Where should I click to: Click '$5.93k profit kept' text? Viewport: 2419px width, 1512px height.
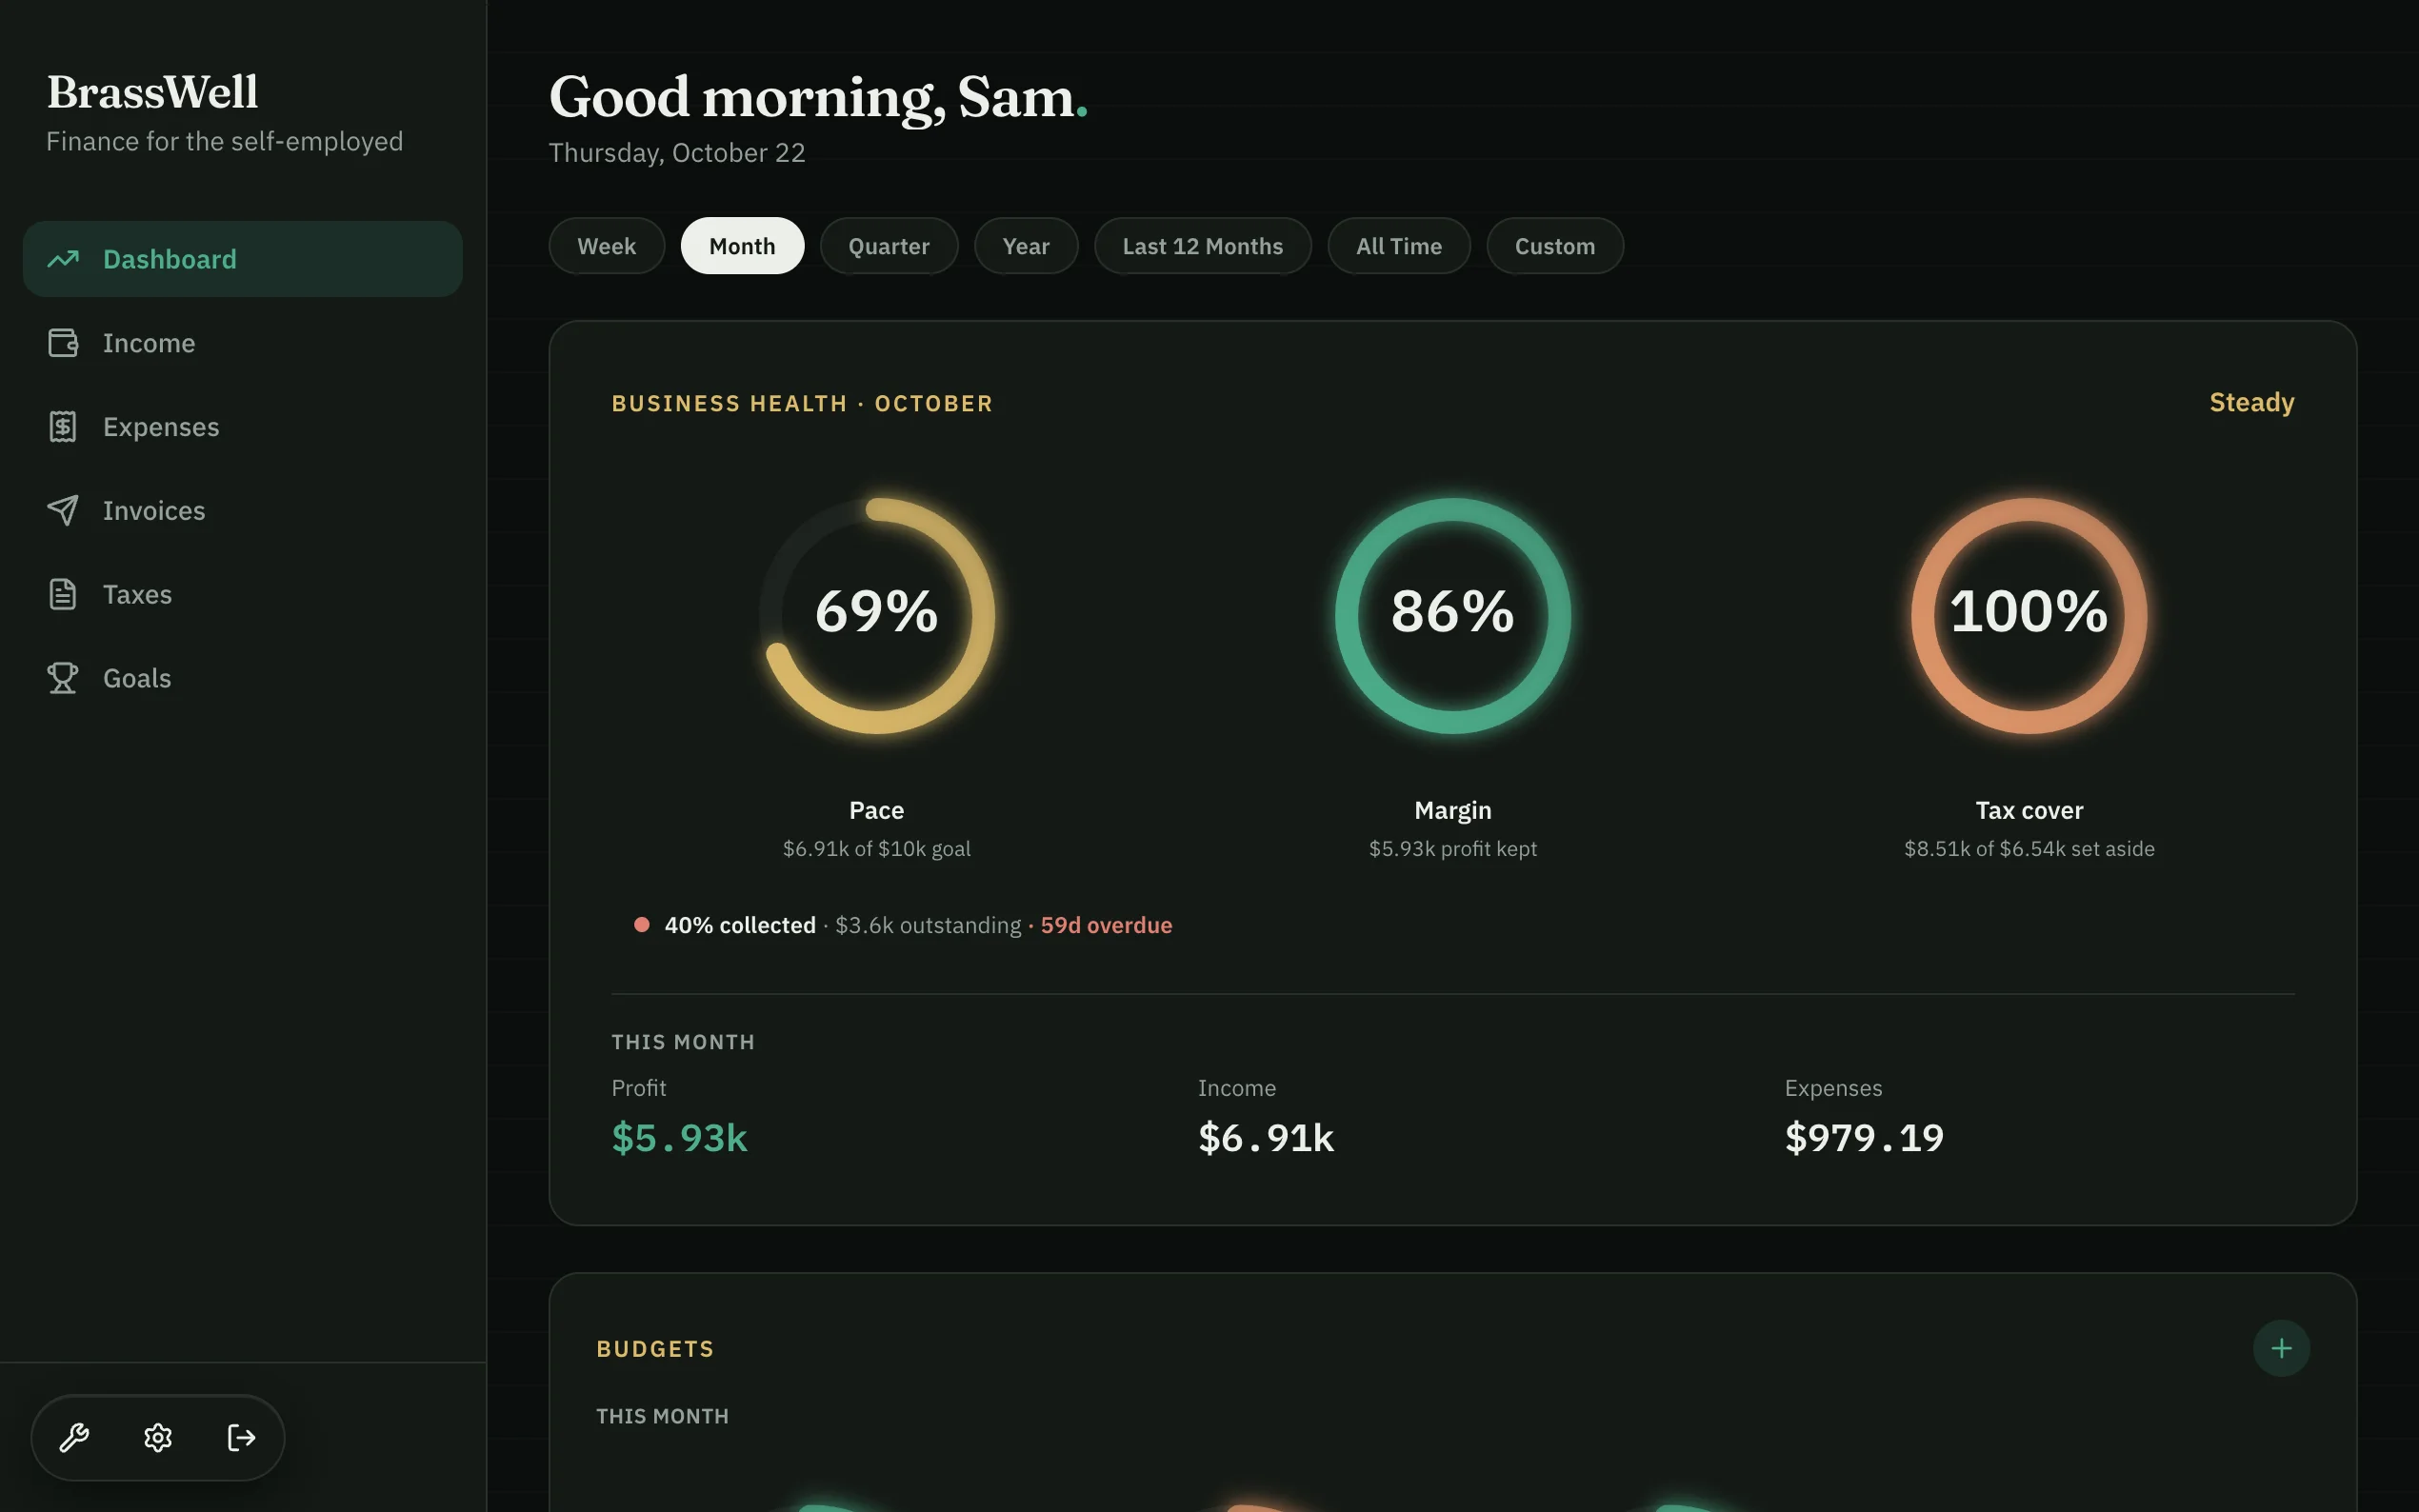(x=1453, y=849)
